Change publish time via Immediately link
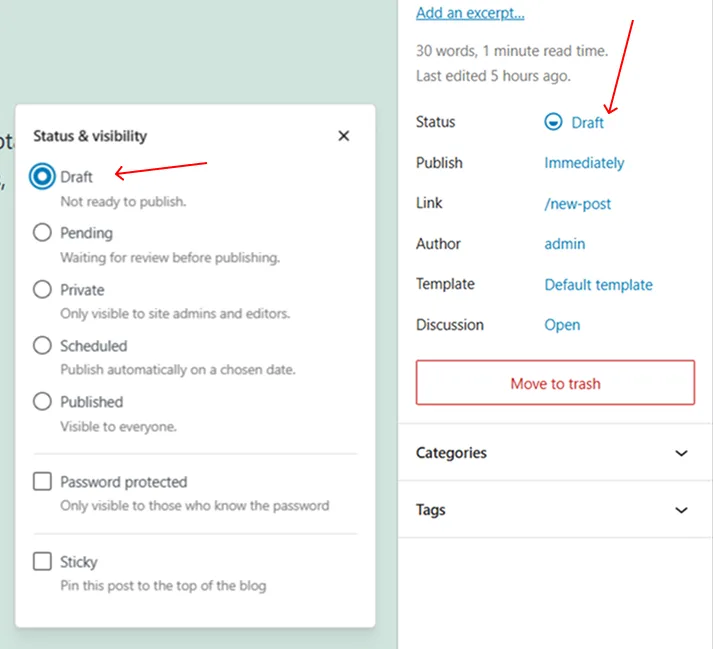Image resolution: width=713 pixels, height=649 pixels. click(584, 163)
